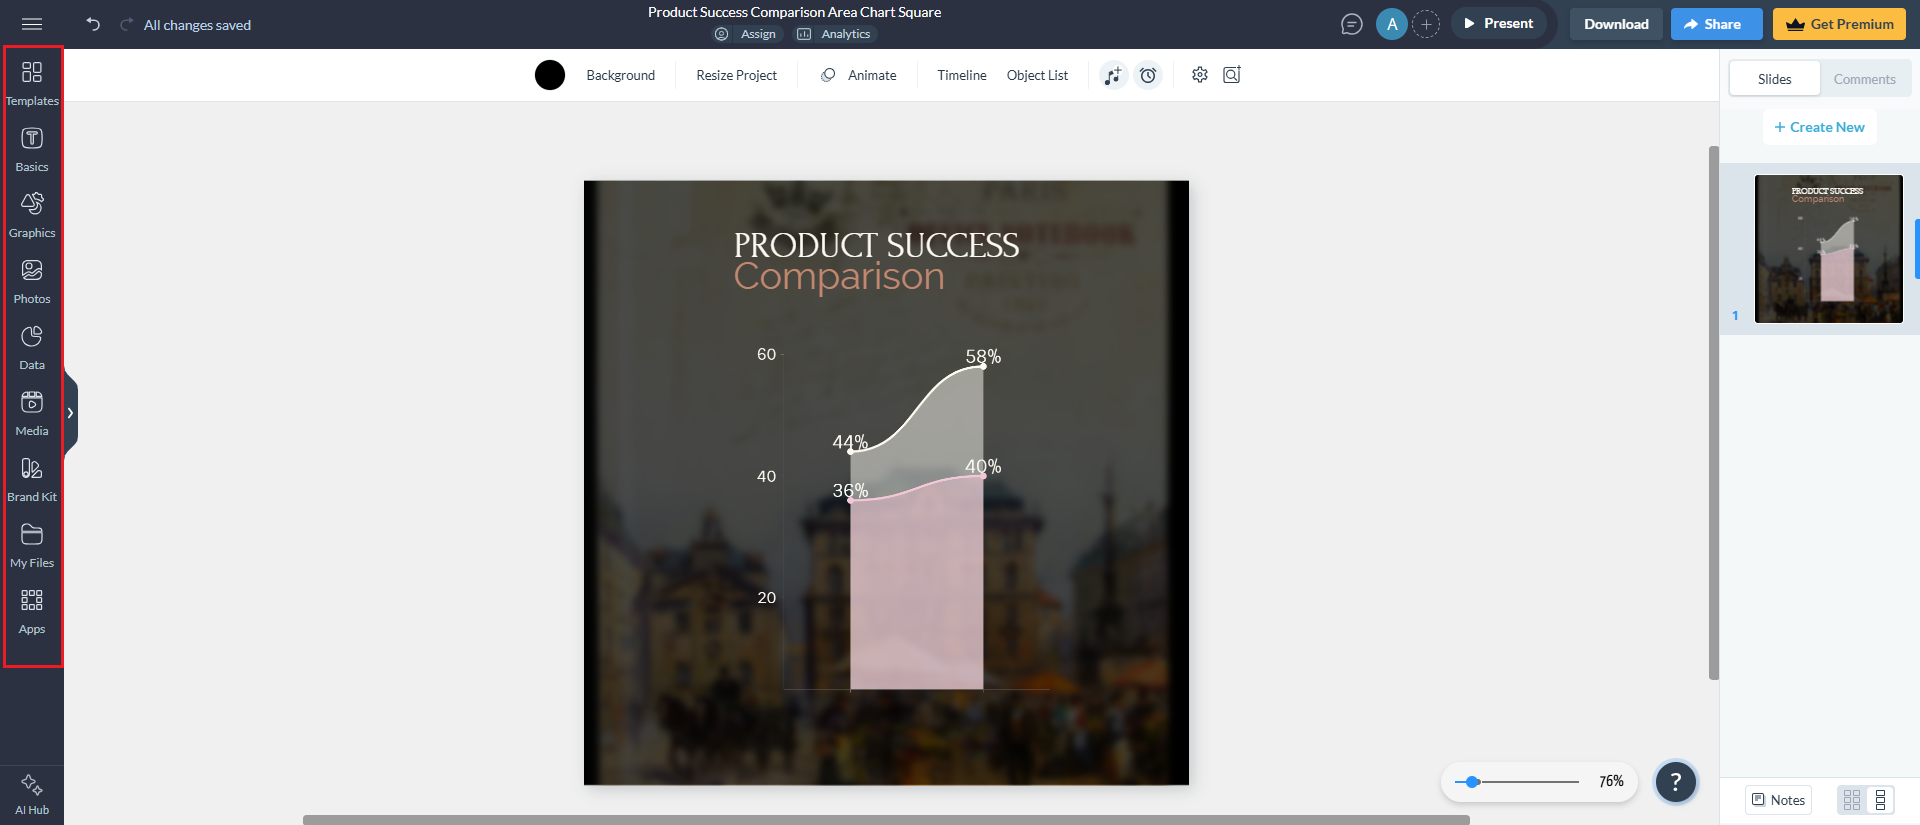The image size is (1920, 825).
Task: Add a collaborator with the plus circle
Action: click(x=1426, y=24)
